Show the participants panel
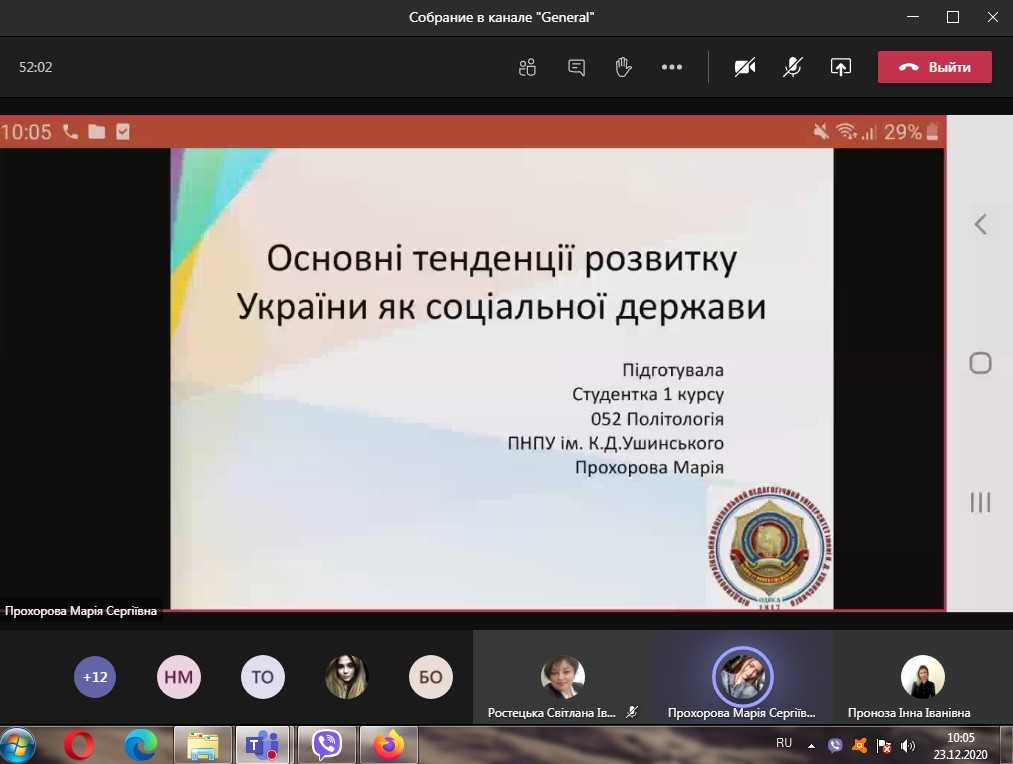Image resolution: width=1013 pixels, height=764 pixels. [x=527, y=67]
